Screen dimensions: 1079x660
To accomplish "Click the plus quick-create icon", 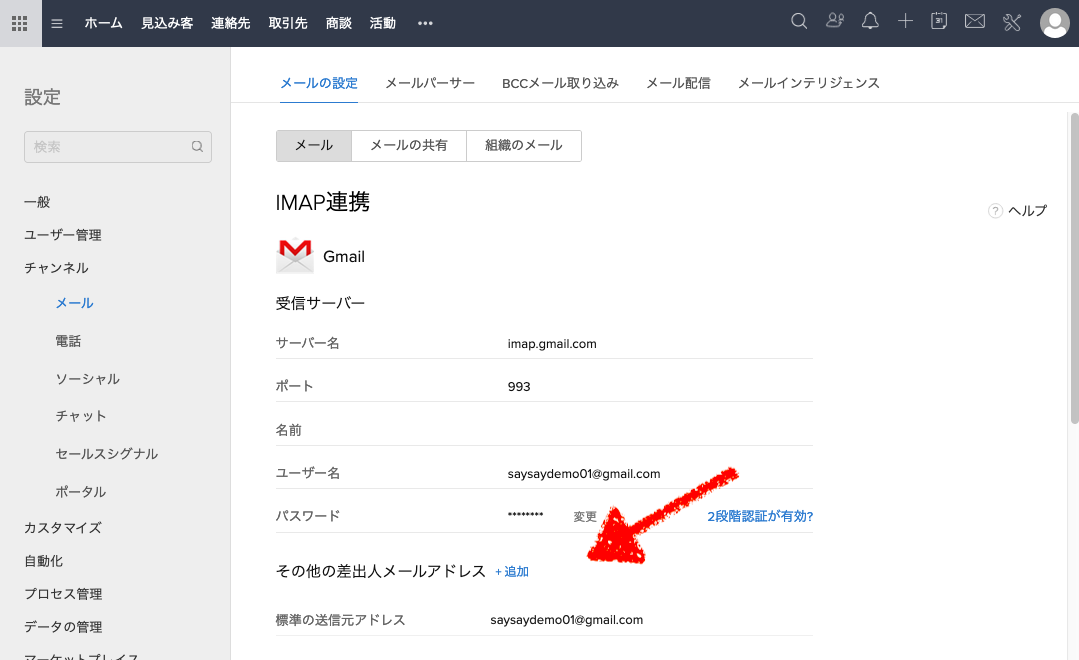I will coord(905,22).
